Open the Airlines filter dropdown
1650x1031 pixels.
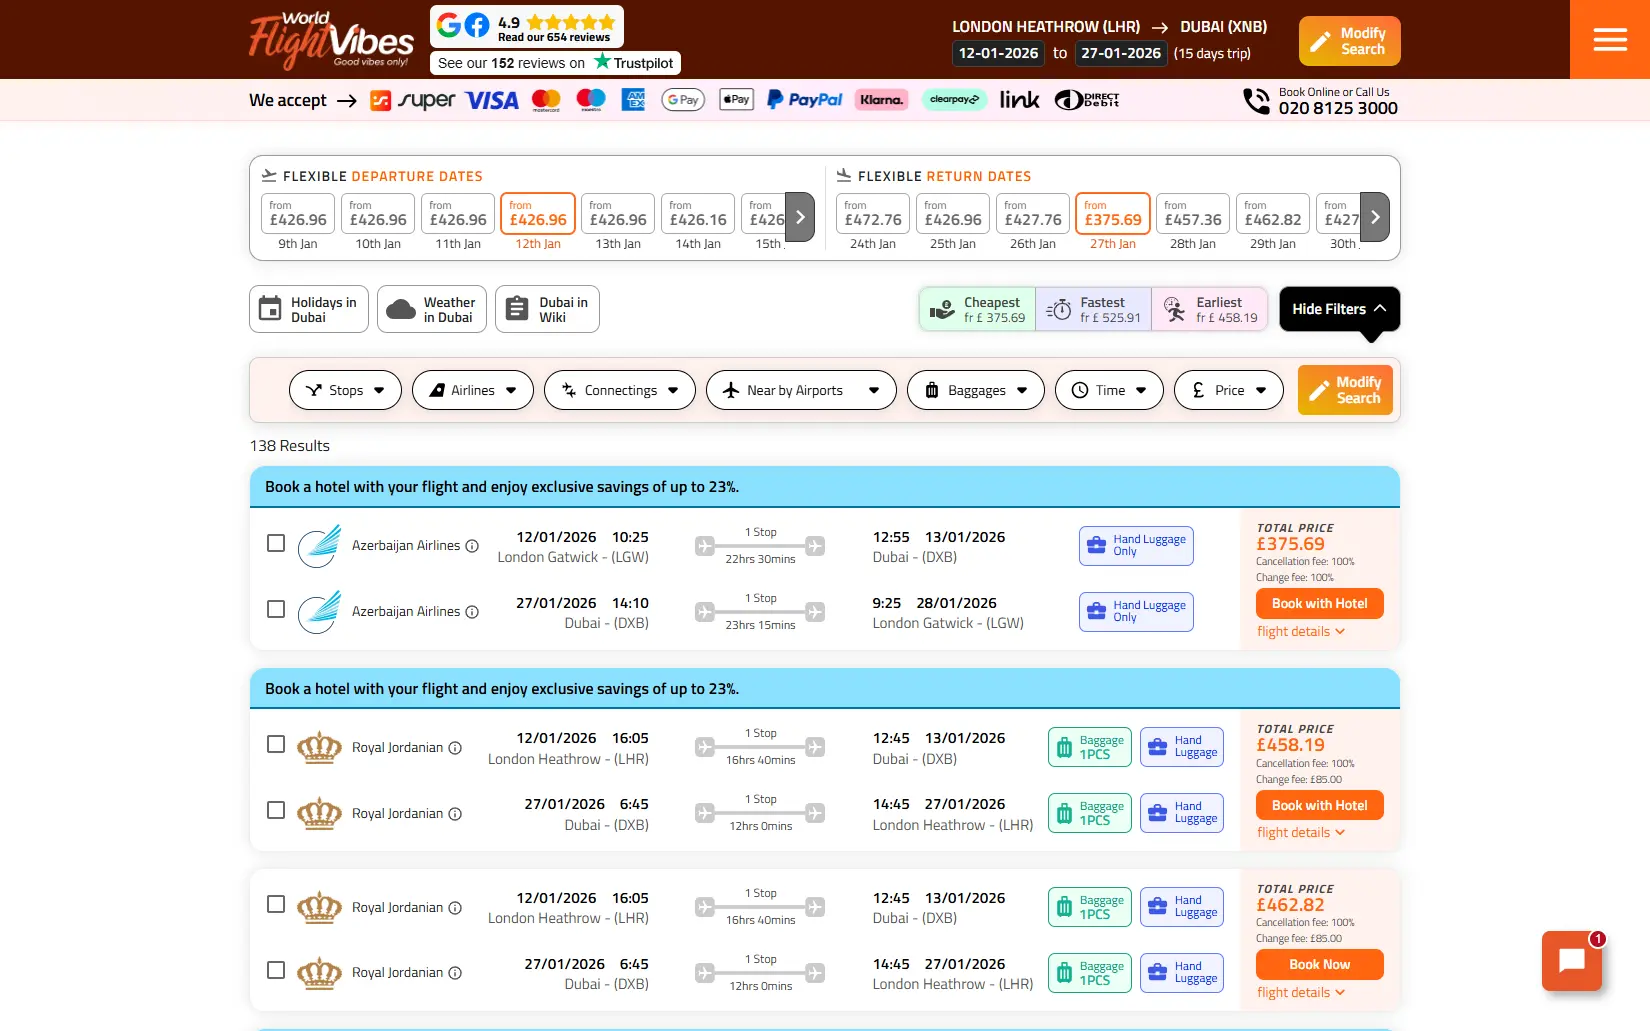click(472, 390)
